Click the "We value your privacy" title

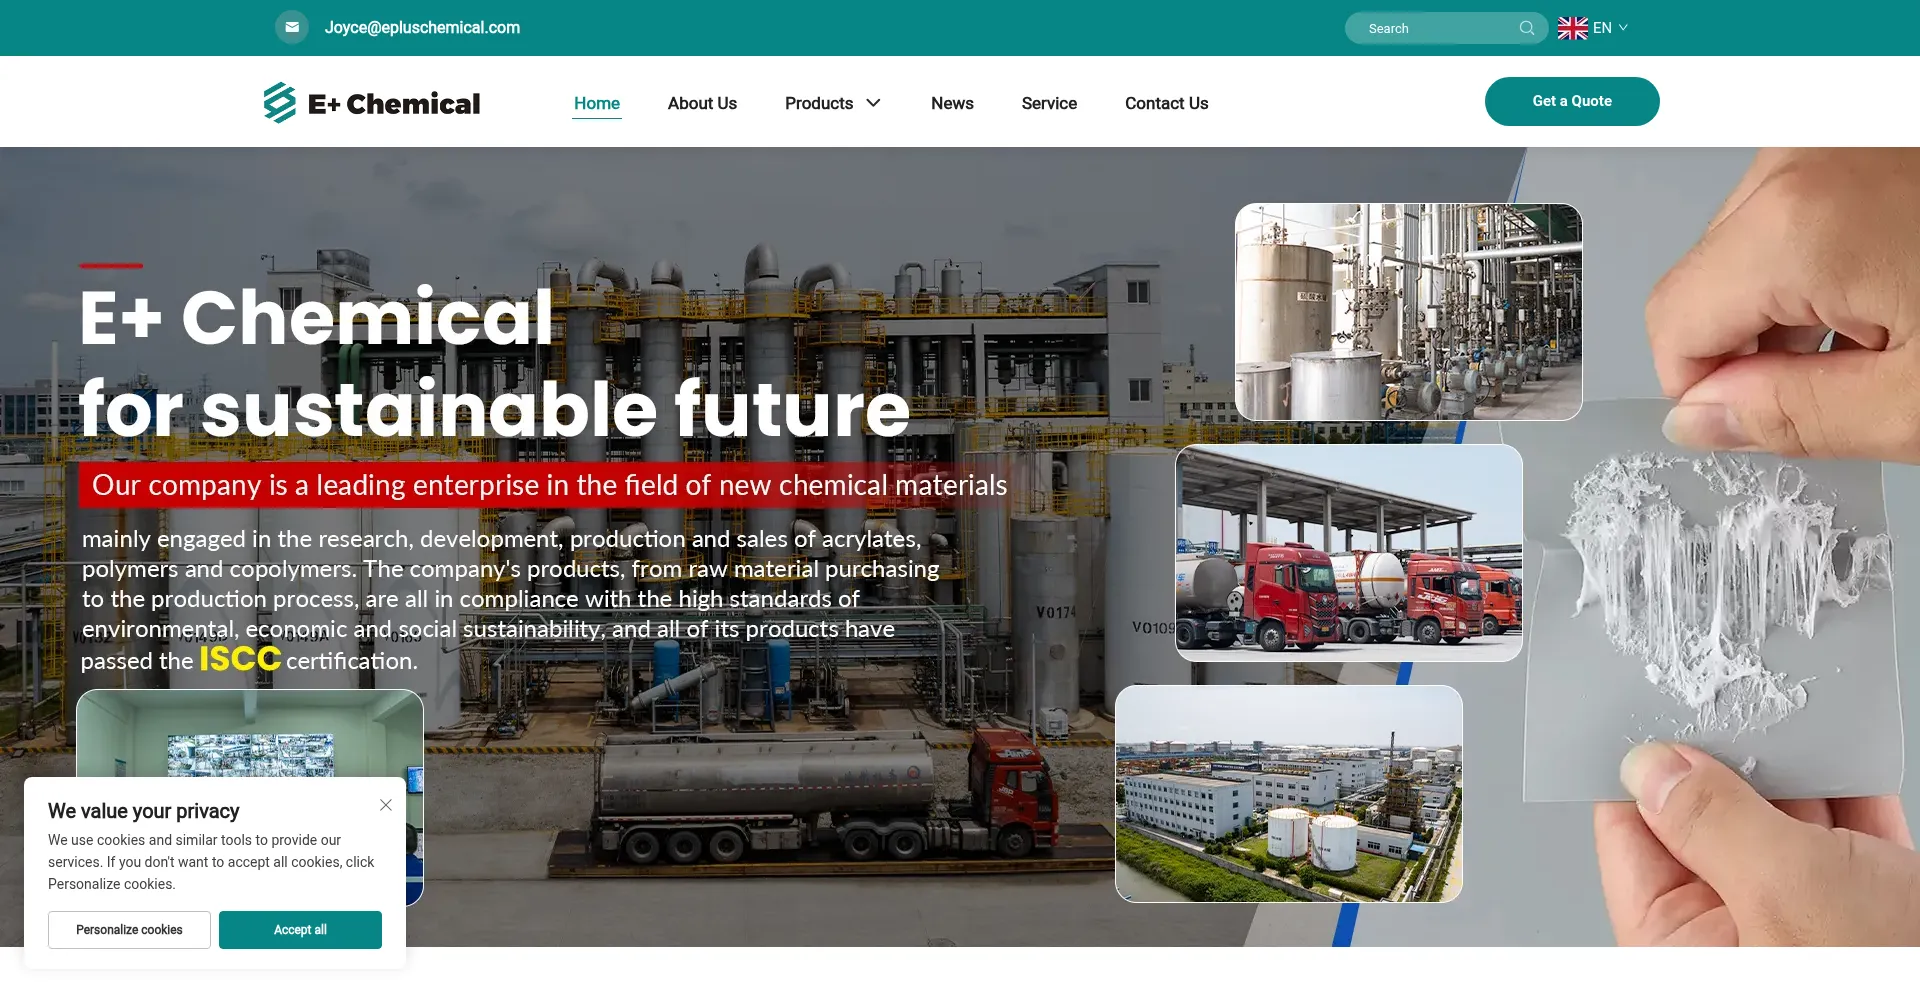pos(144,811)
